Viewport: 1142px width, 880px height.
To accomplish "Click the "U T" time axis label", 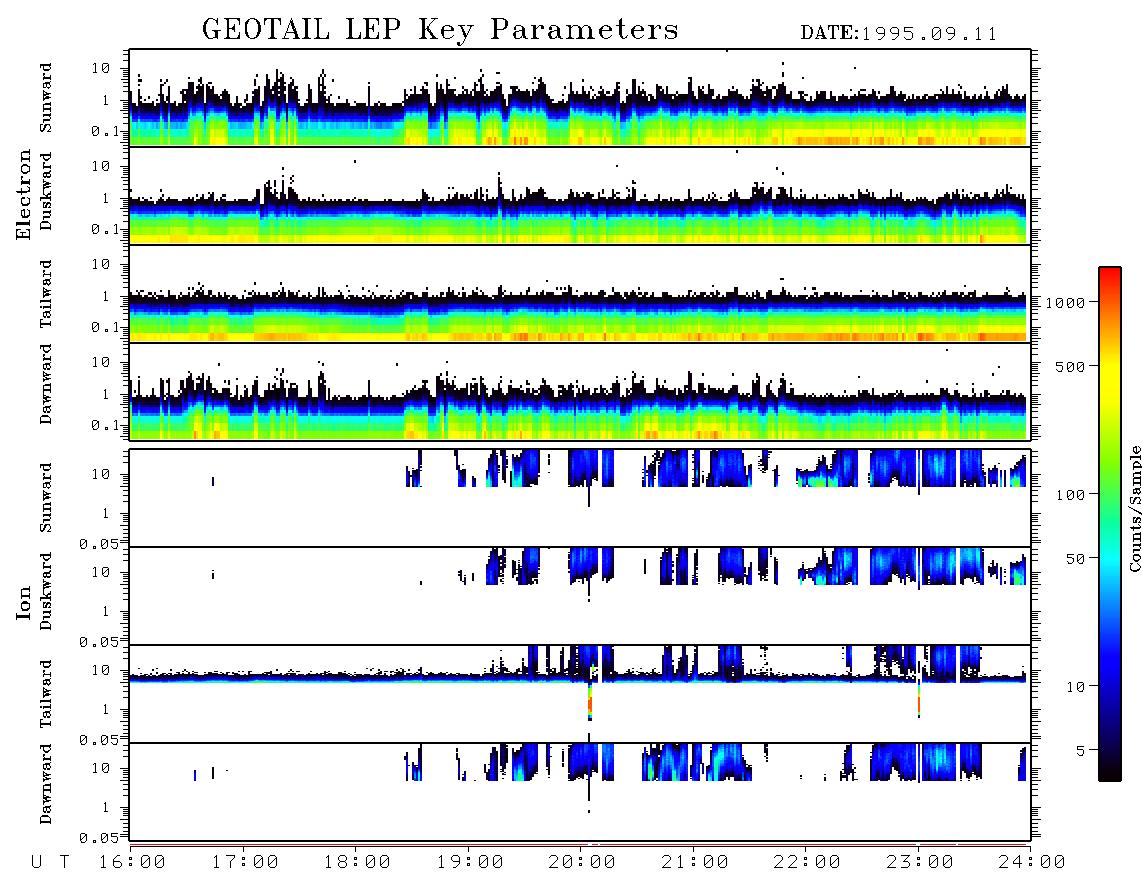I will 50,863.
